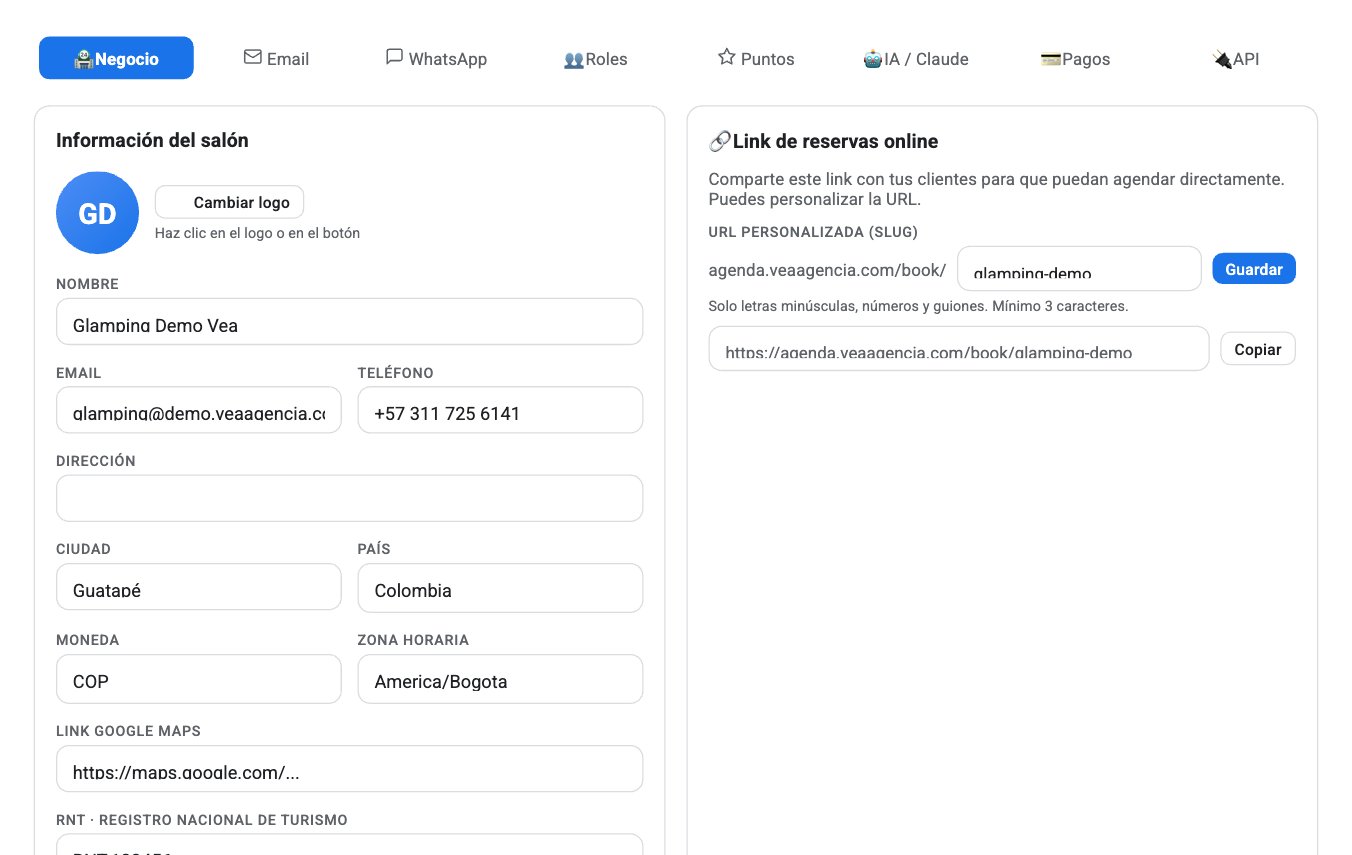Click the "Link de reservas online" heading
Viewport: 1352px width, 855px height.
[823, 141]
